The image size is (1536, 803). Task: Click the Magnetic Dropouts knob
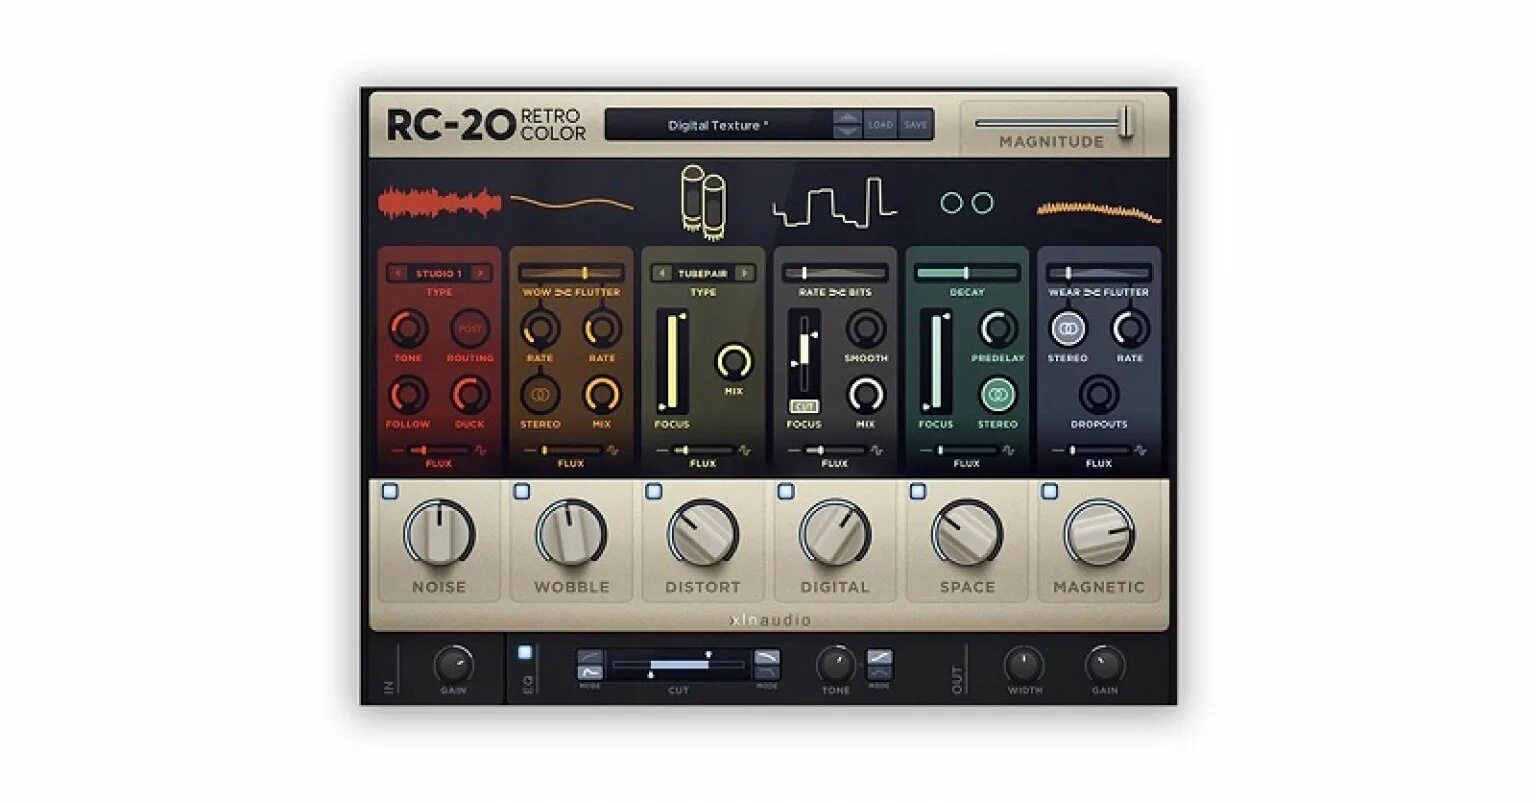click(1099, 395)
